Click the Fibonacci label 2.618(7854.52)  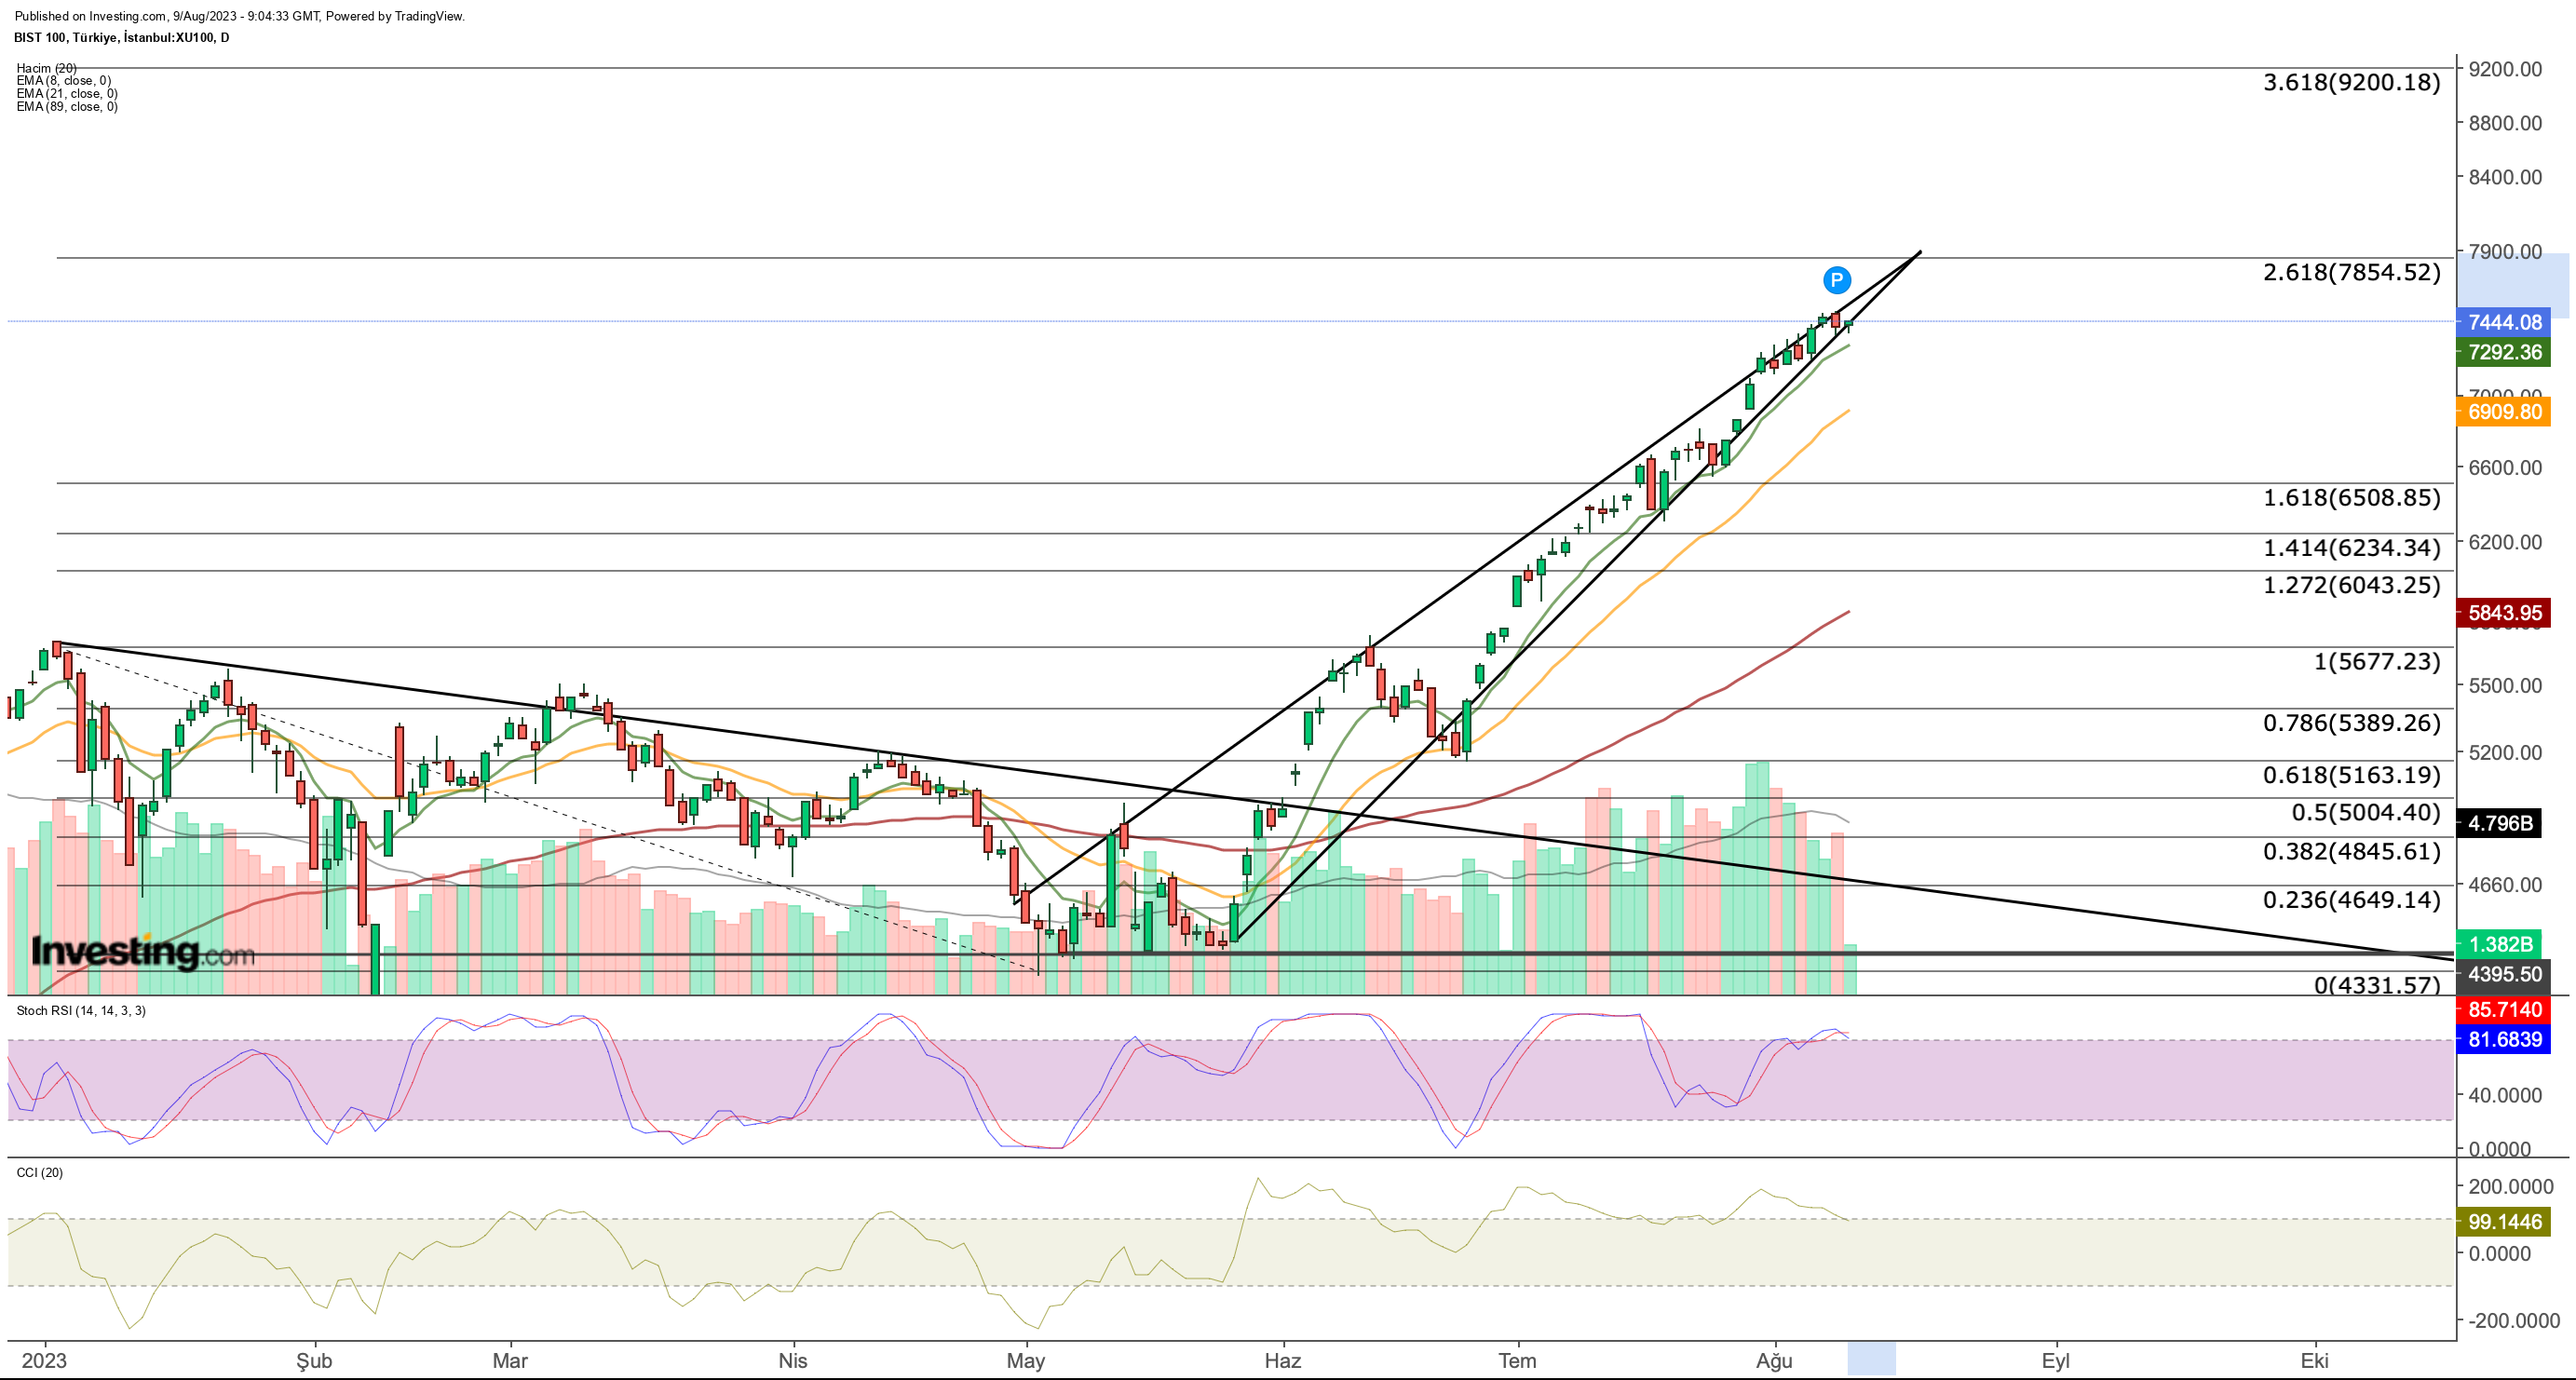[2352, 273]
